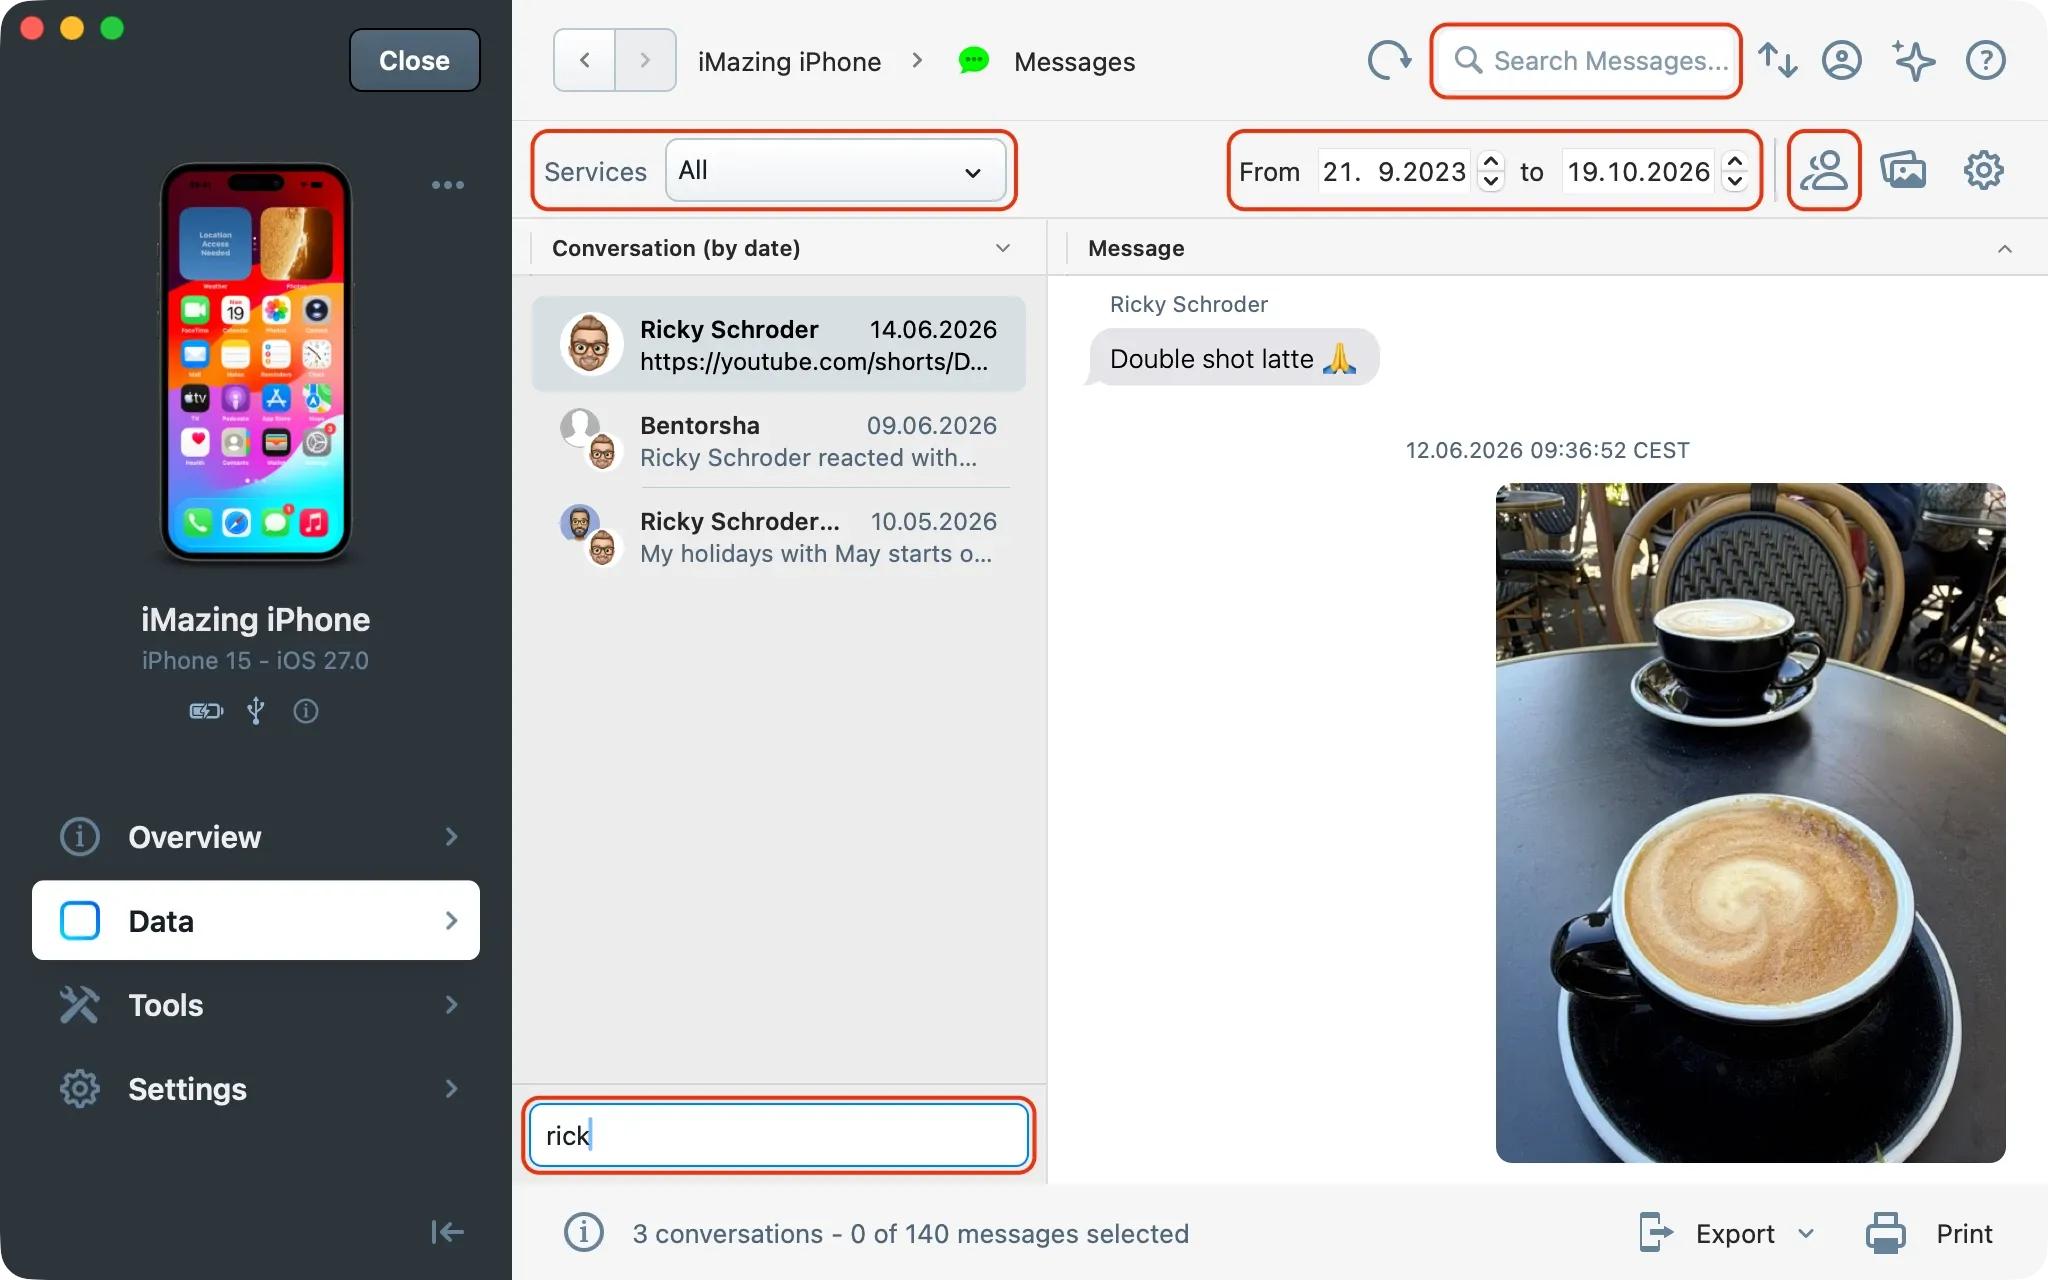Click the Search Messages field
Viewport: 2048px width, 1280px height.
tap(1586, 61)
